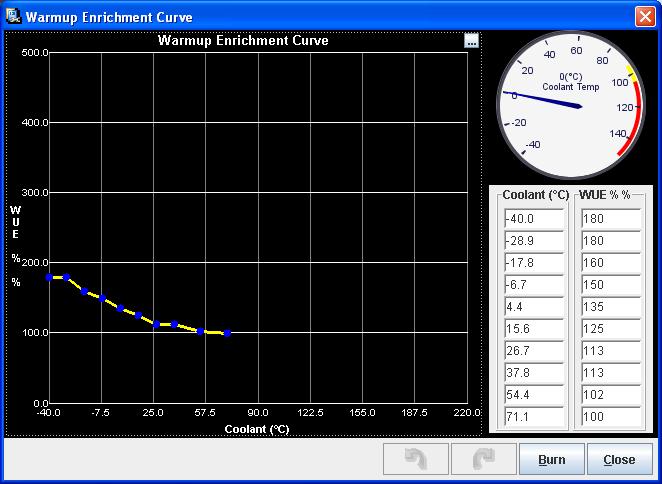The image size is (662, 484).
Task: Click the undo arrow button
Action: (415, 460)
